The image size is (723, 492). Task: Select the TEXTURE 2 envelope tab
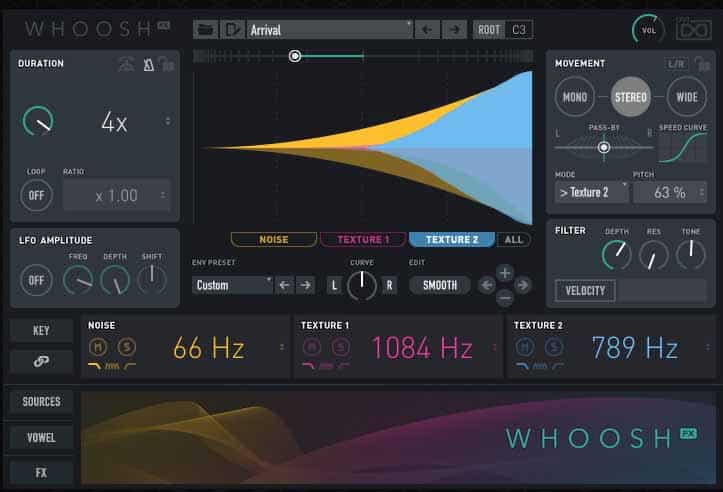coord(452,240)
